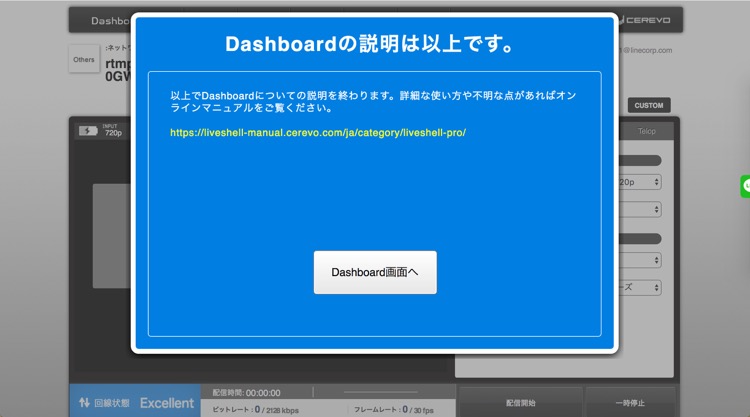Open the 20p resolution dropdown
Viewport: 750px width, 417px height.
[640, 182]
